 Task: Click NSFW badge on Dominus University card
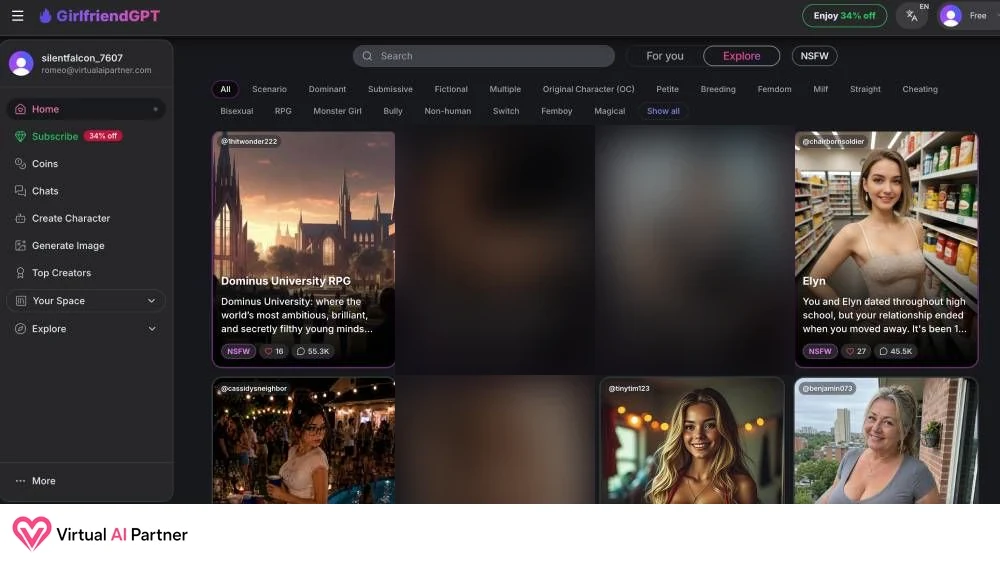click(x=239, y=351)
